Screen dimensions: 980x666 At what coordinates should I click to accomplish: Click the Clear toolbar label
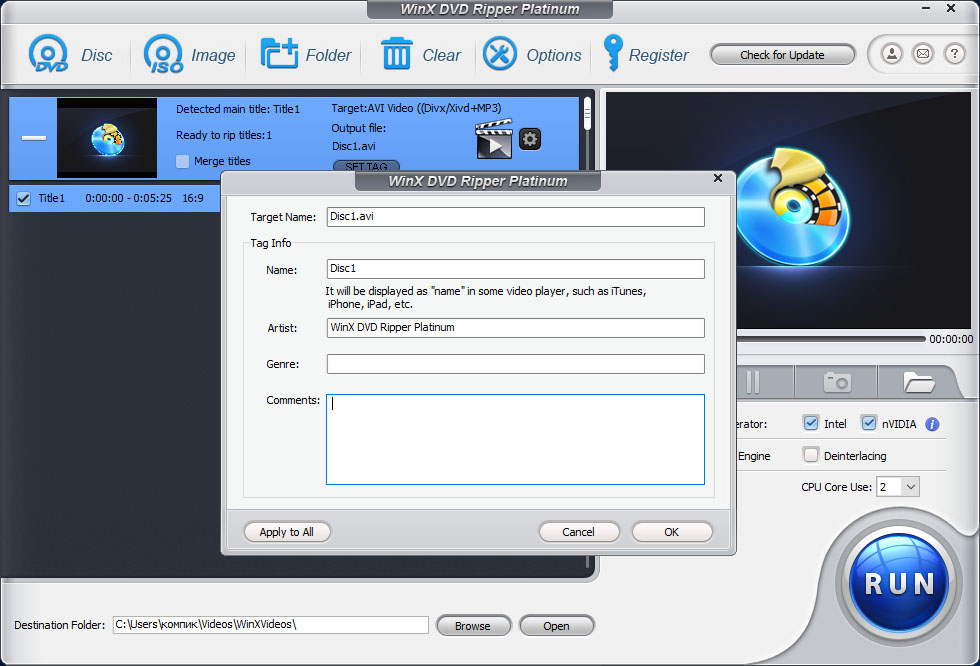click(441, 56)
